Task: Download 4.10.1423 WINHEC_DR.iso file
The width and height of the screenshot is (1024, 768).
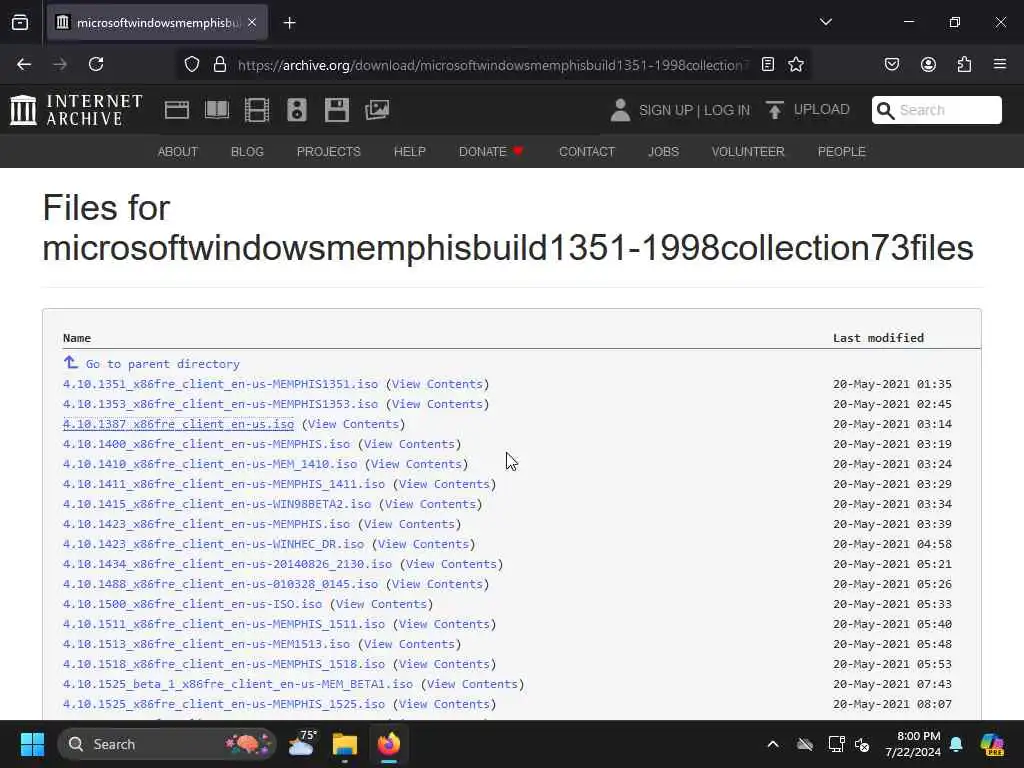Action: [x=214, y=544]
